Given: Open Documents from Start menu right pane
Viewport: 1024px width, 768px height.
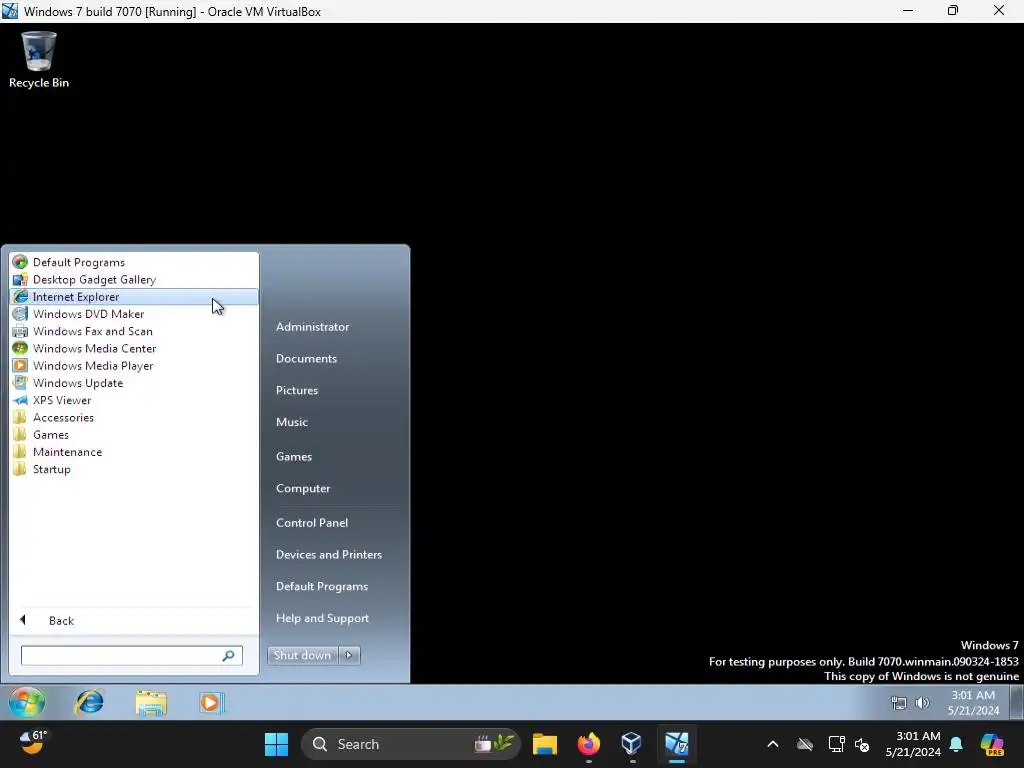Looking at the screenshot, I should pos(306,359).
